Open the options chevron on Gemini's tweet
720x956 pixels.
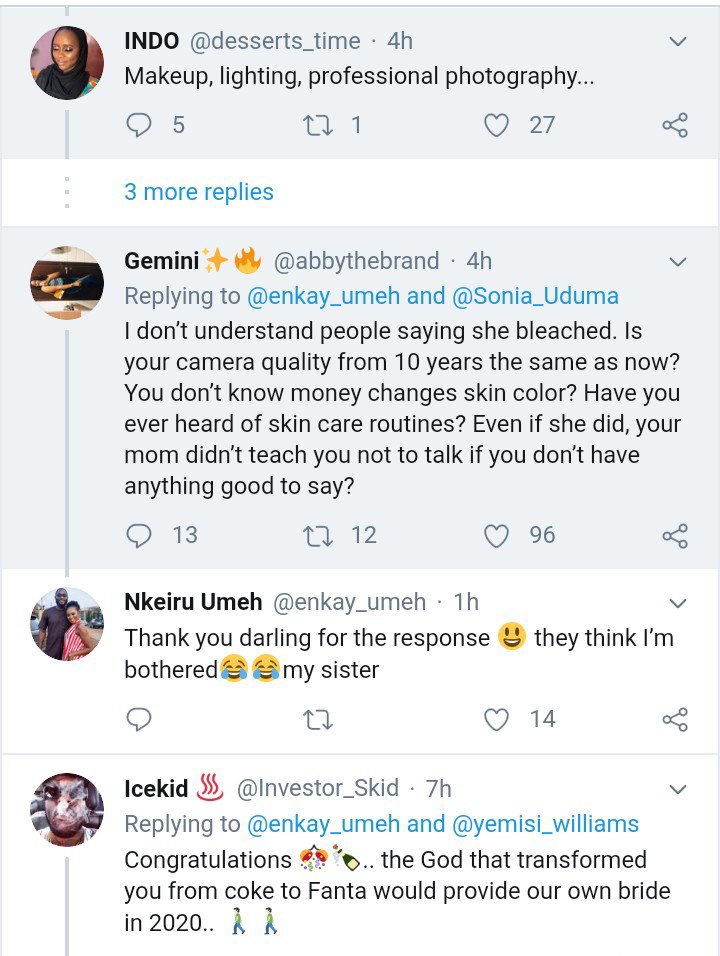pyautogui.click(x=677, y=262)
